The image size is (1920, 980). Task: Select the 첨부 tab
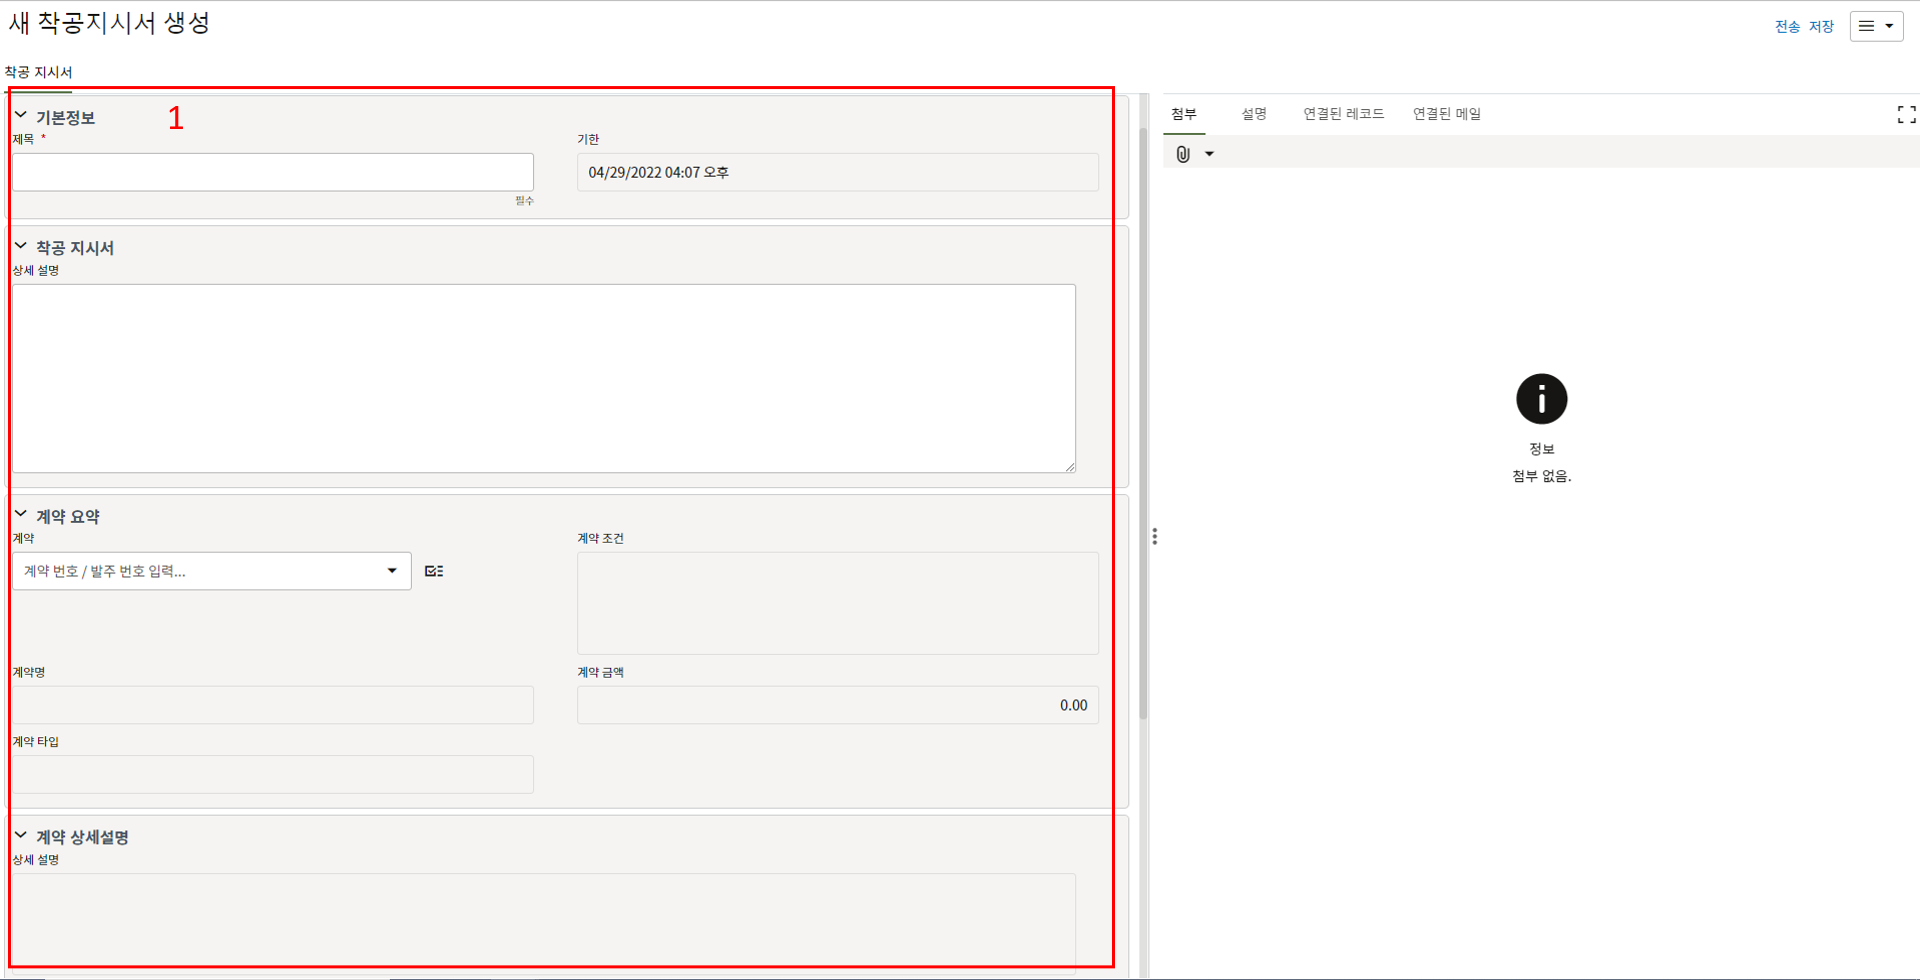click(x=1184, y=114)
